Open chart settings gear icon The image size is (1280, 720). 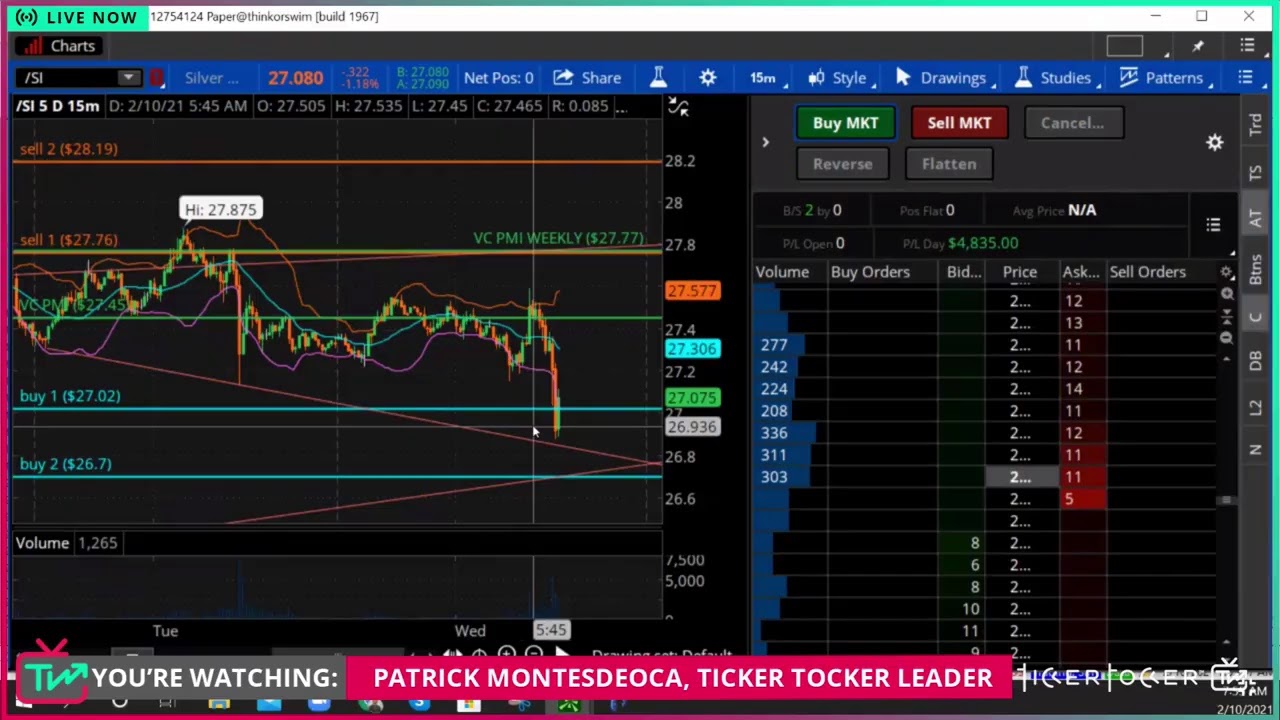pyautogui.click(x=708, y=78)
